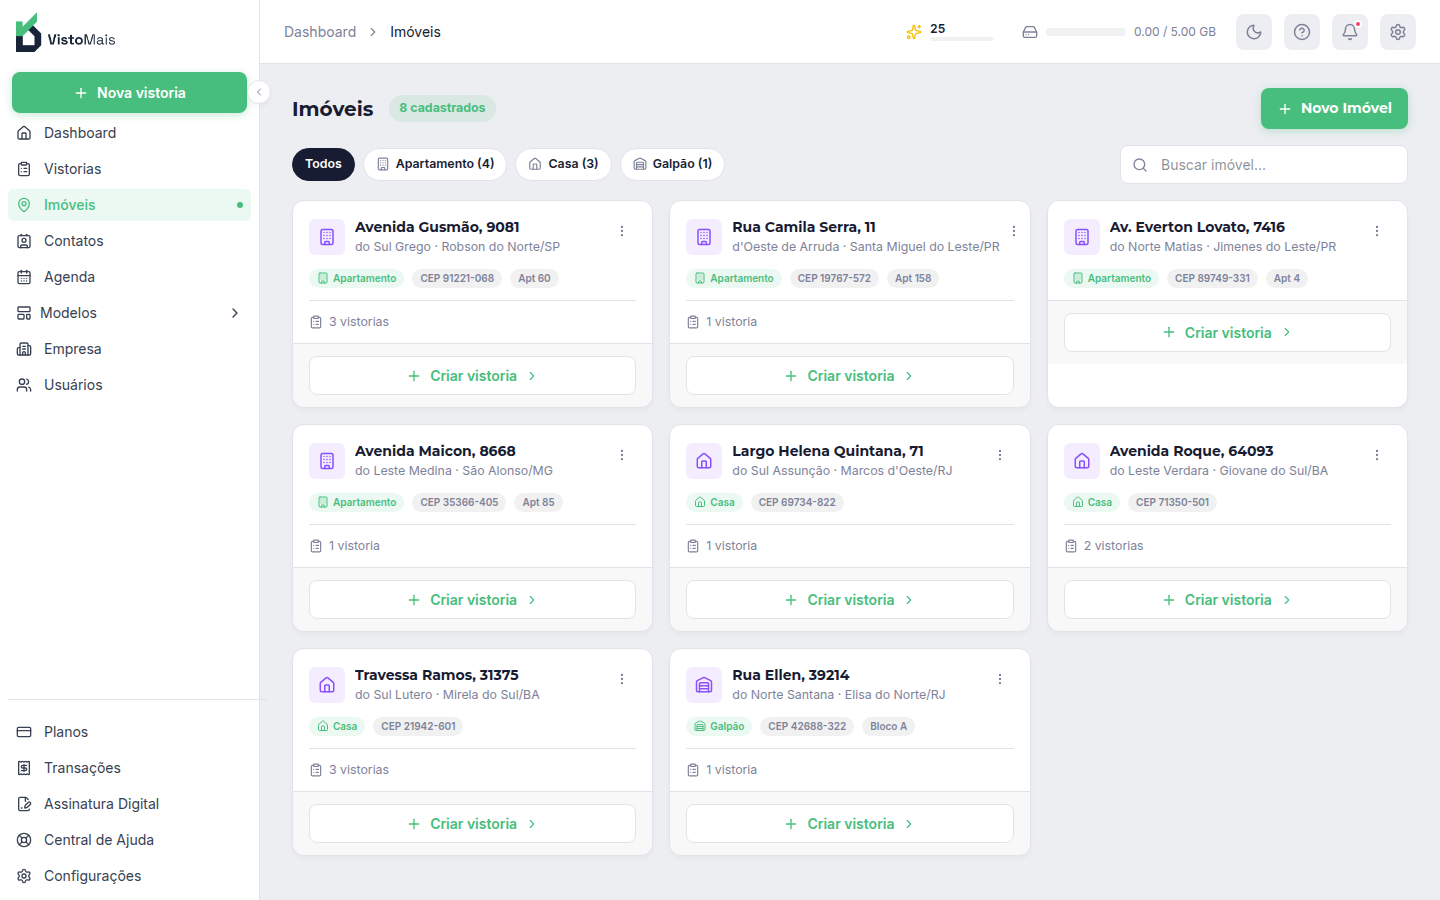Image resolution: width=1440 pixels, height=900 pixels.
Task: Open Usuários in the sidebar
Action: 129,385
